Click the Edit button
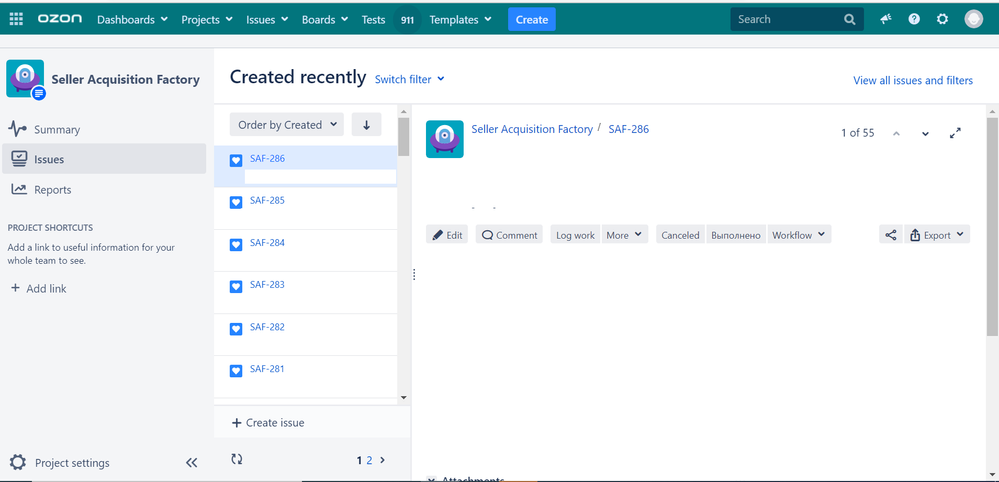999x482 pixels. point(447,235)
